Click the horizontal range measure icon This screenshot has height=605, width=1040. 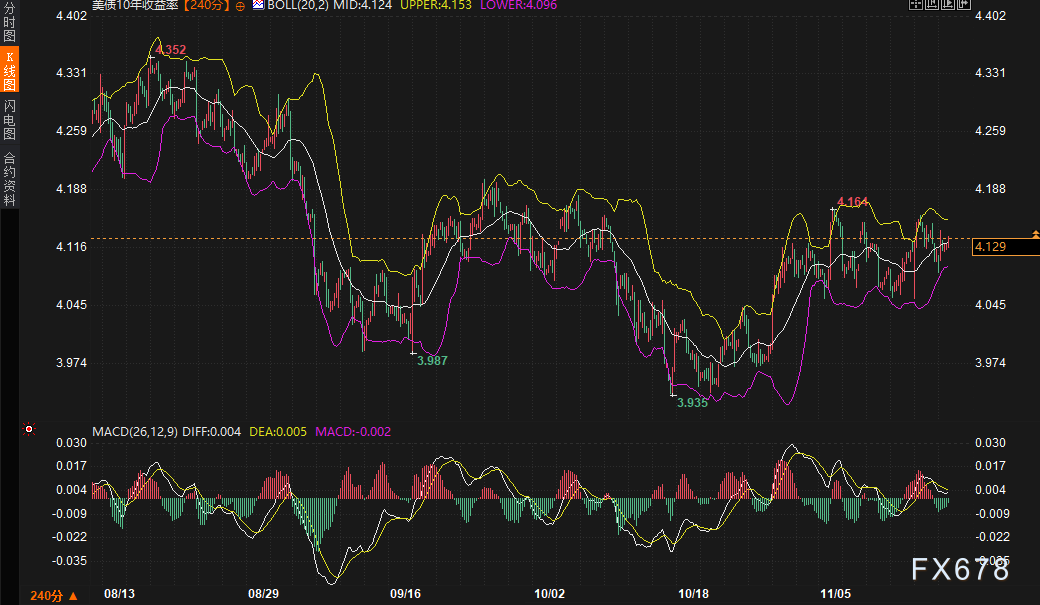930,5
